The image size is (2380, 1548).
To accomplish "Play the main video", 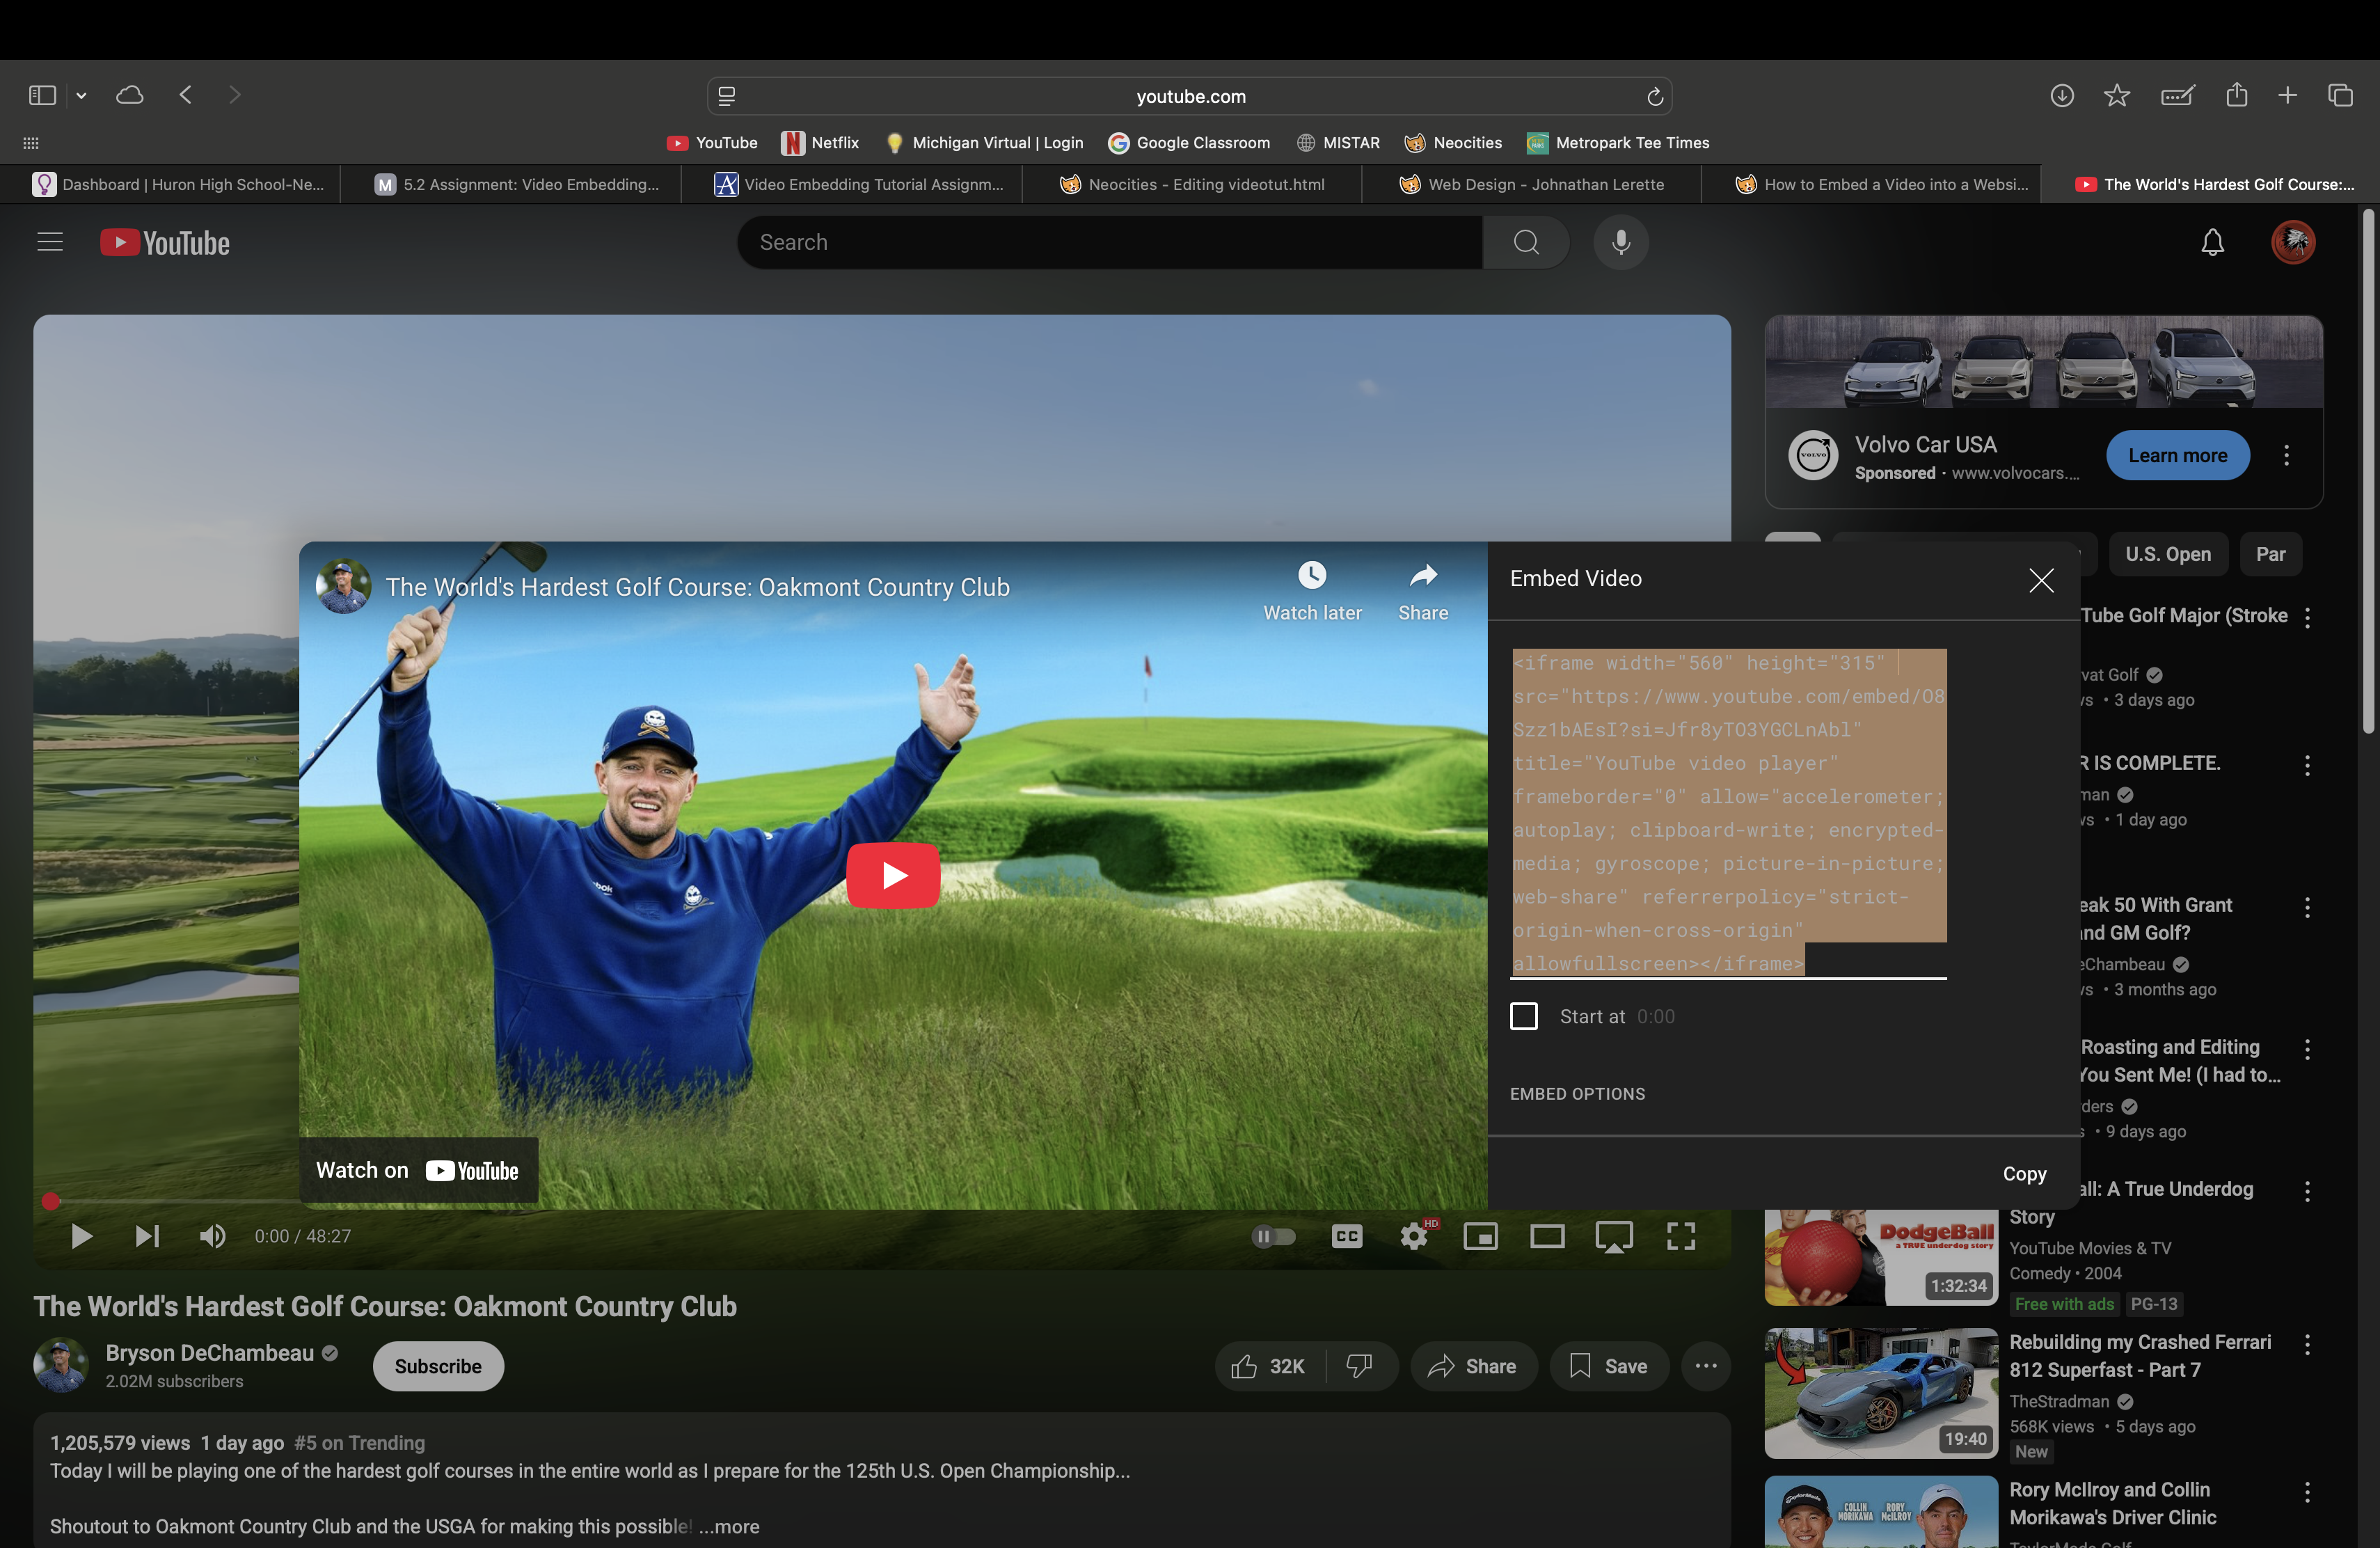I will pos(81,1236).
